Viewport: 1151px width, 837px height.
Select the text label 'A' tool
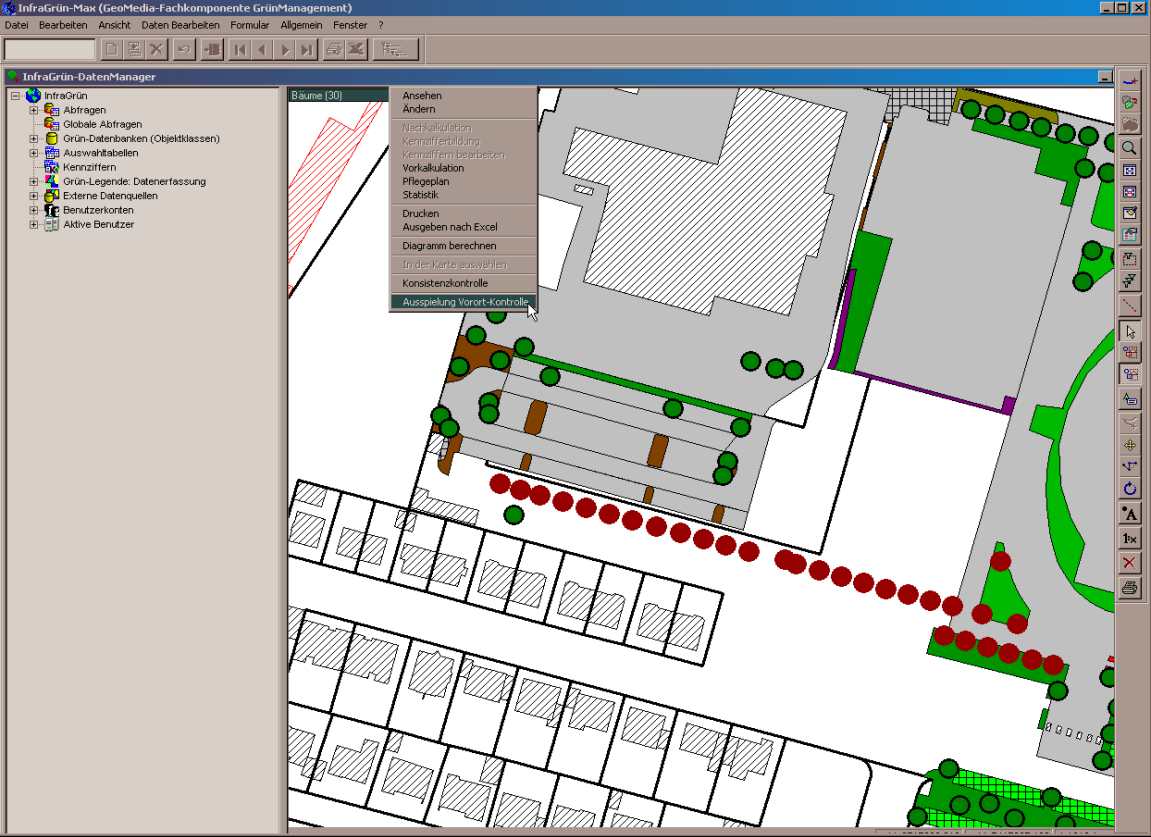pos(1130,514)
